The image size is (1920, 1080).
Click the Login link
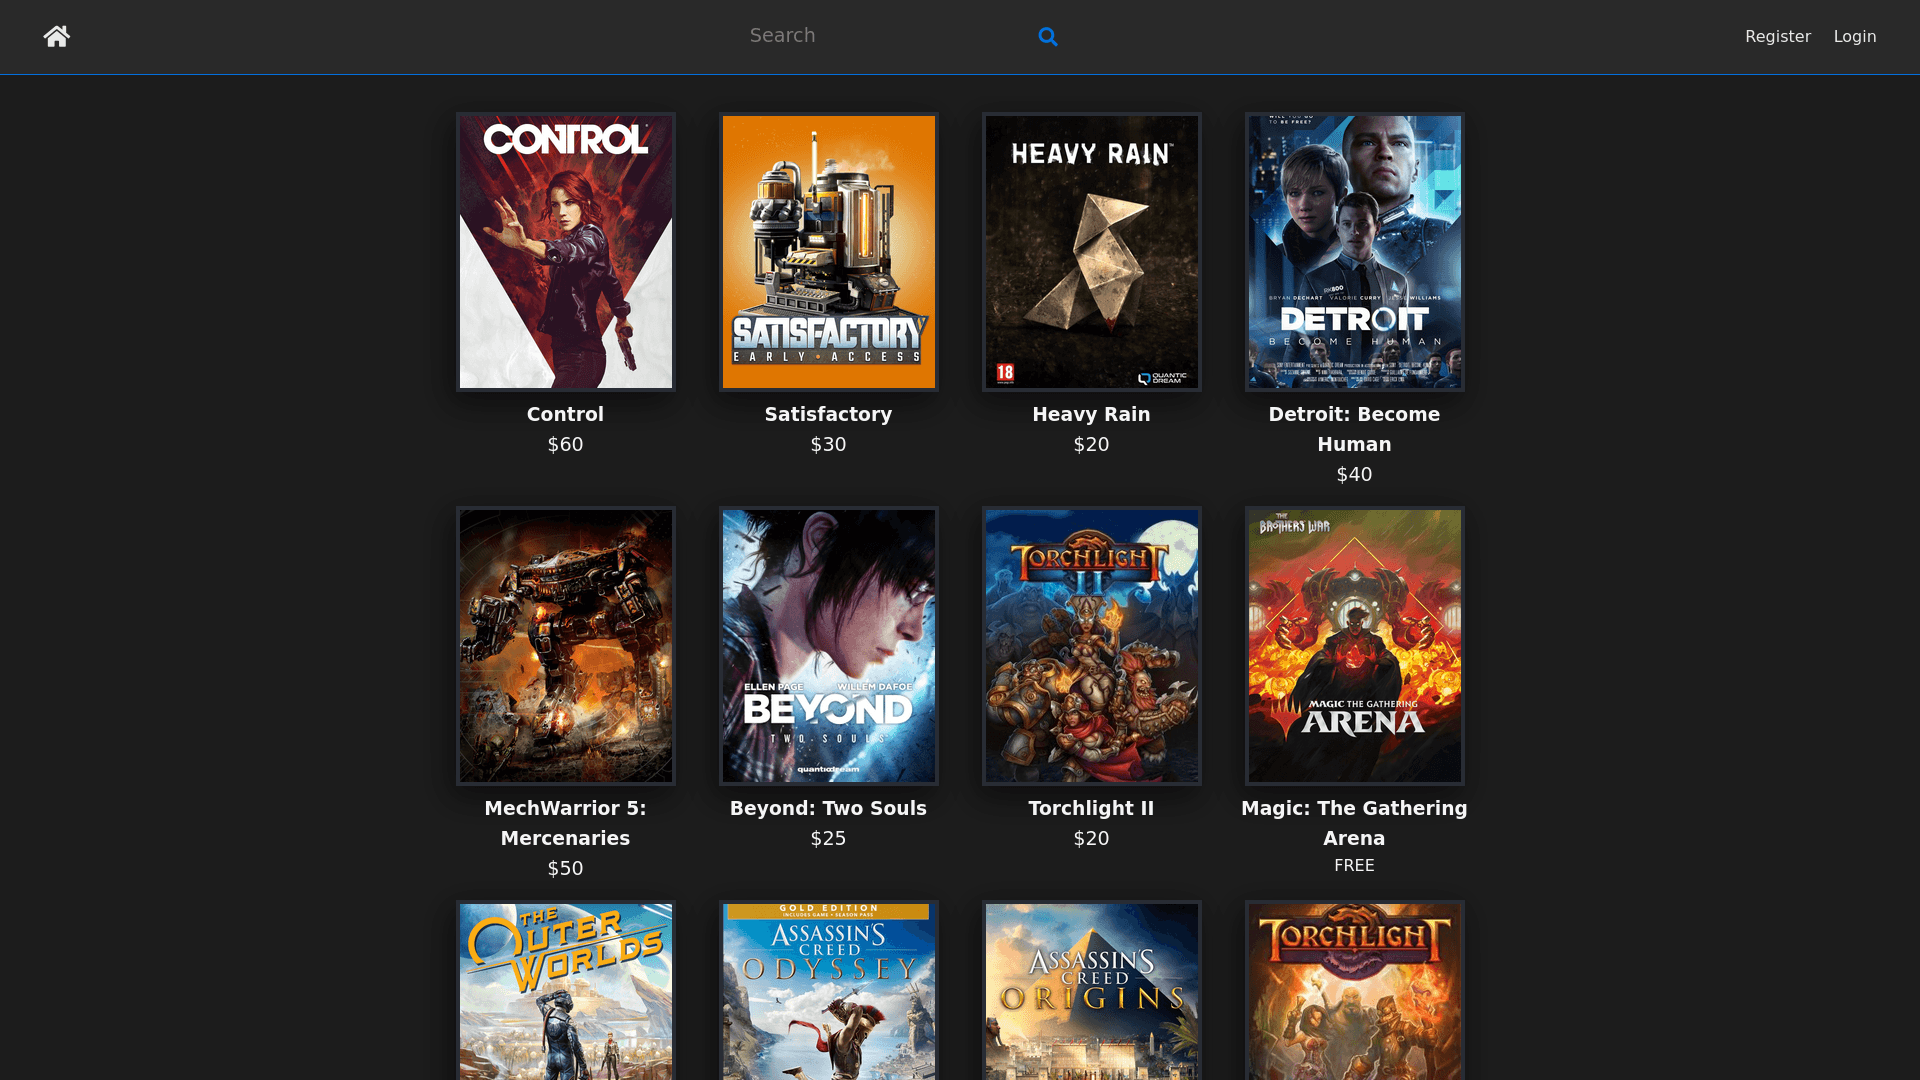[1855, 36]
